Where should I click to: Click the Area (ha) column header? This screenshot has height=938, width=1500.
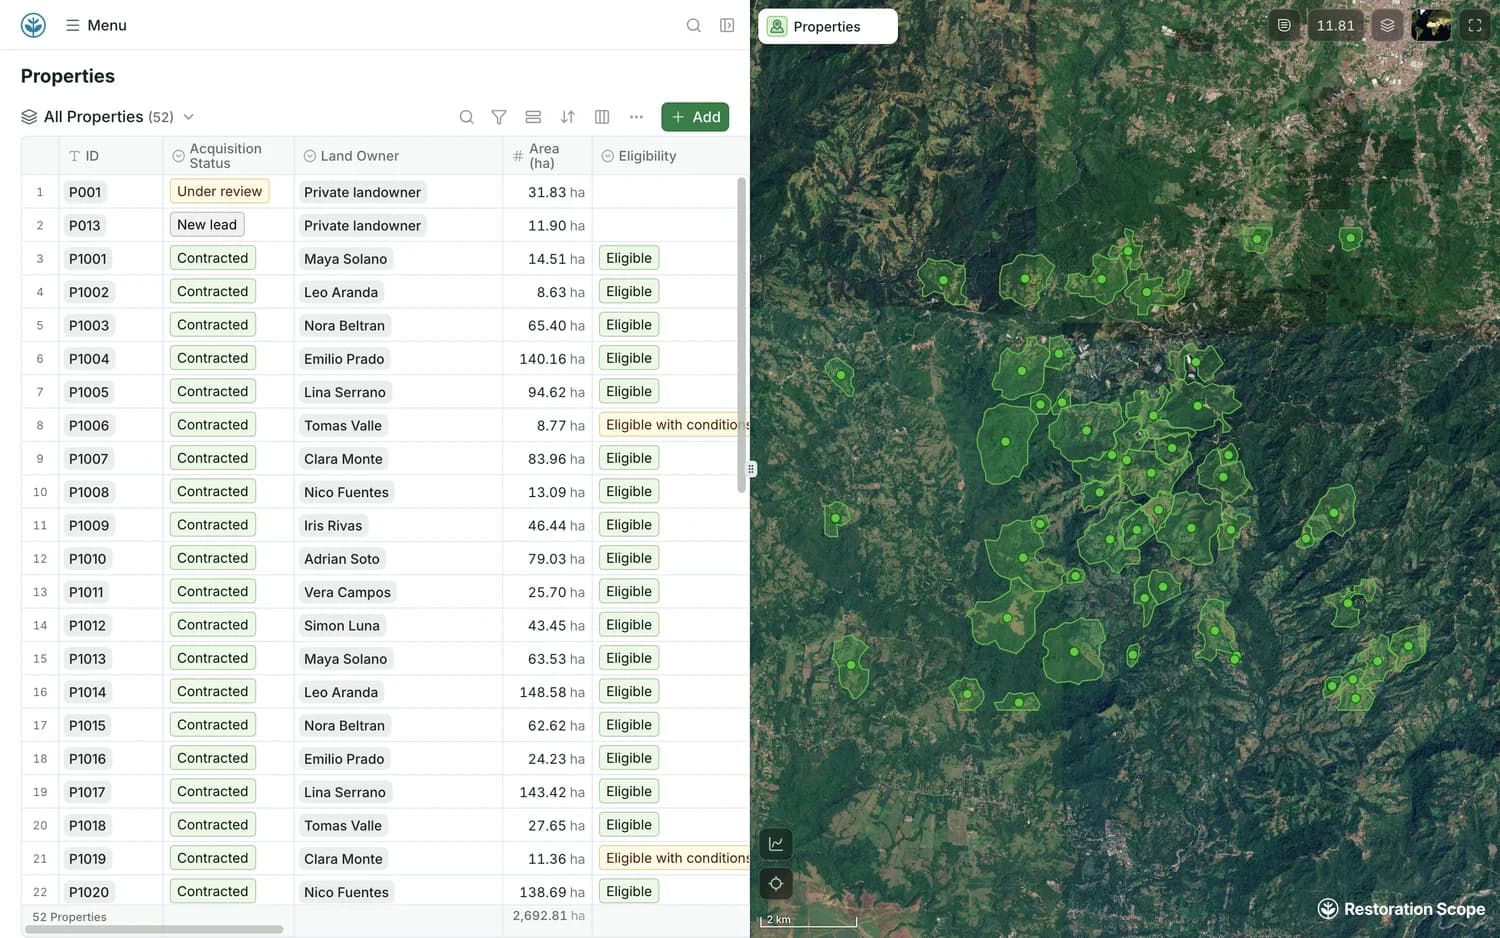coord(547,156)
